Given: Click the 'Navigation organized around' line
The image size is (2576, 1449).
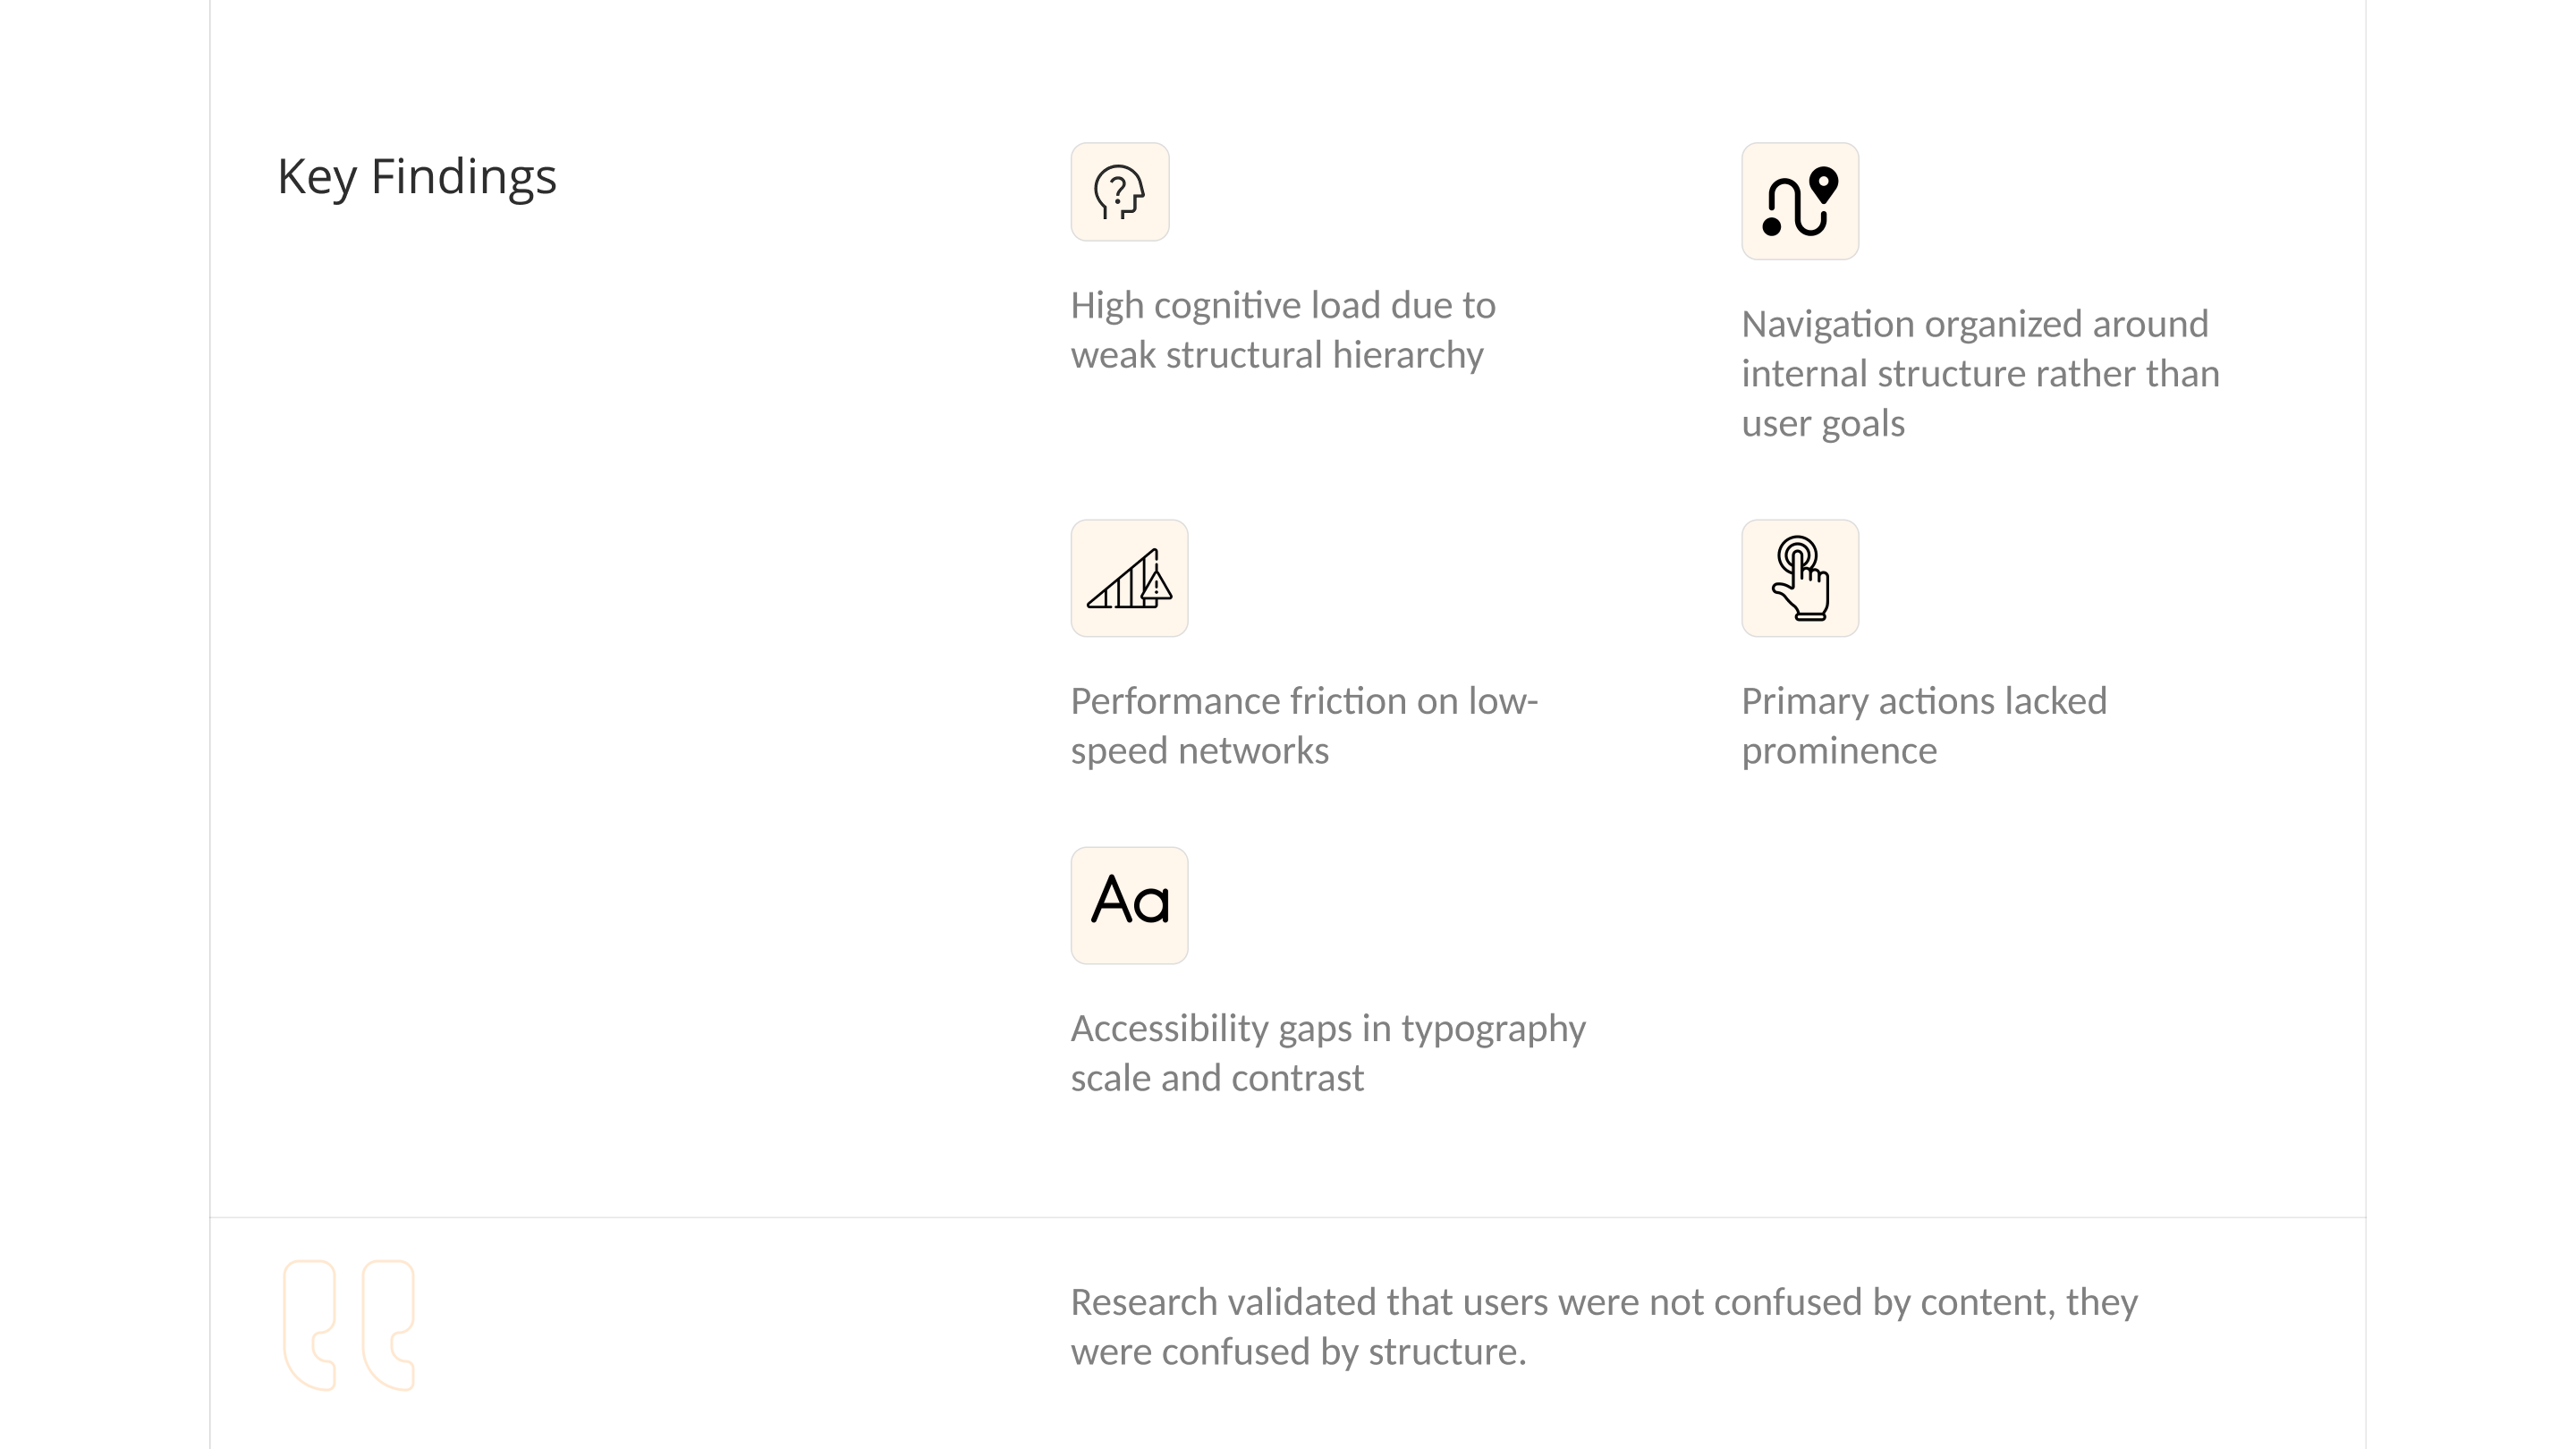Looking at the screenshot, I should point(1975,324).
